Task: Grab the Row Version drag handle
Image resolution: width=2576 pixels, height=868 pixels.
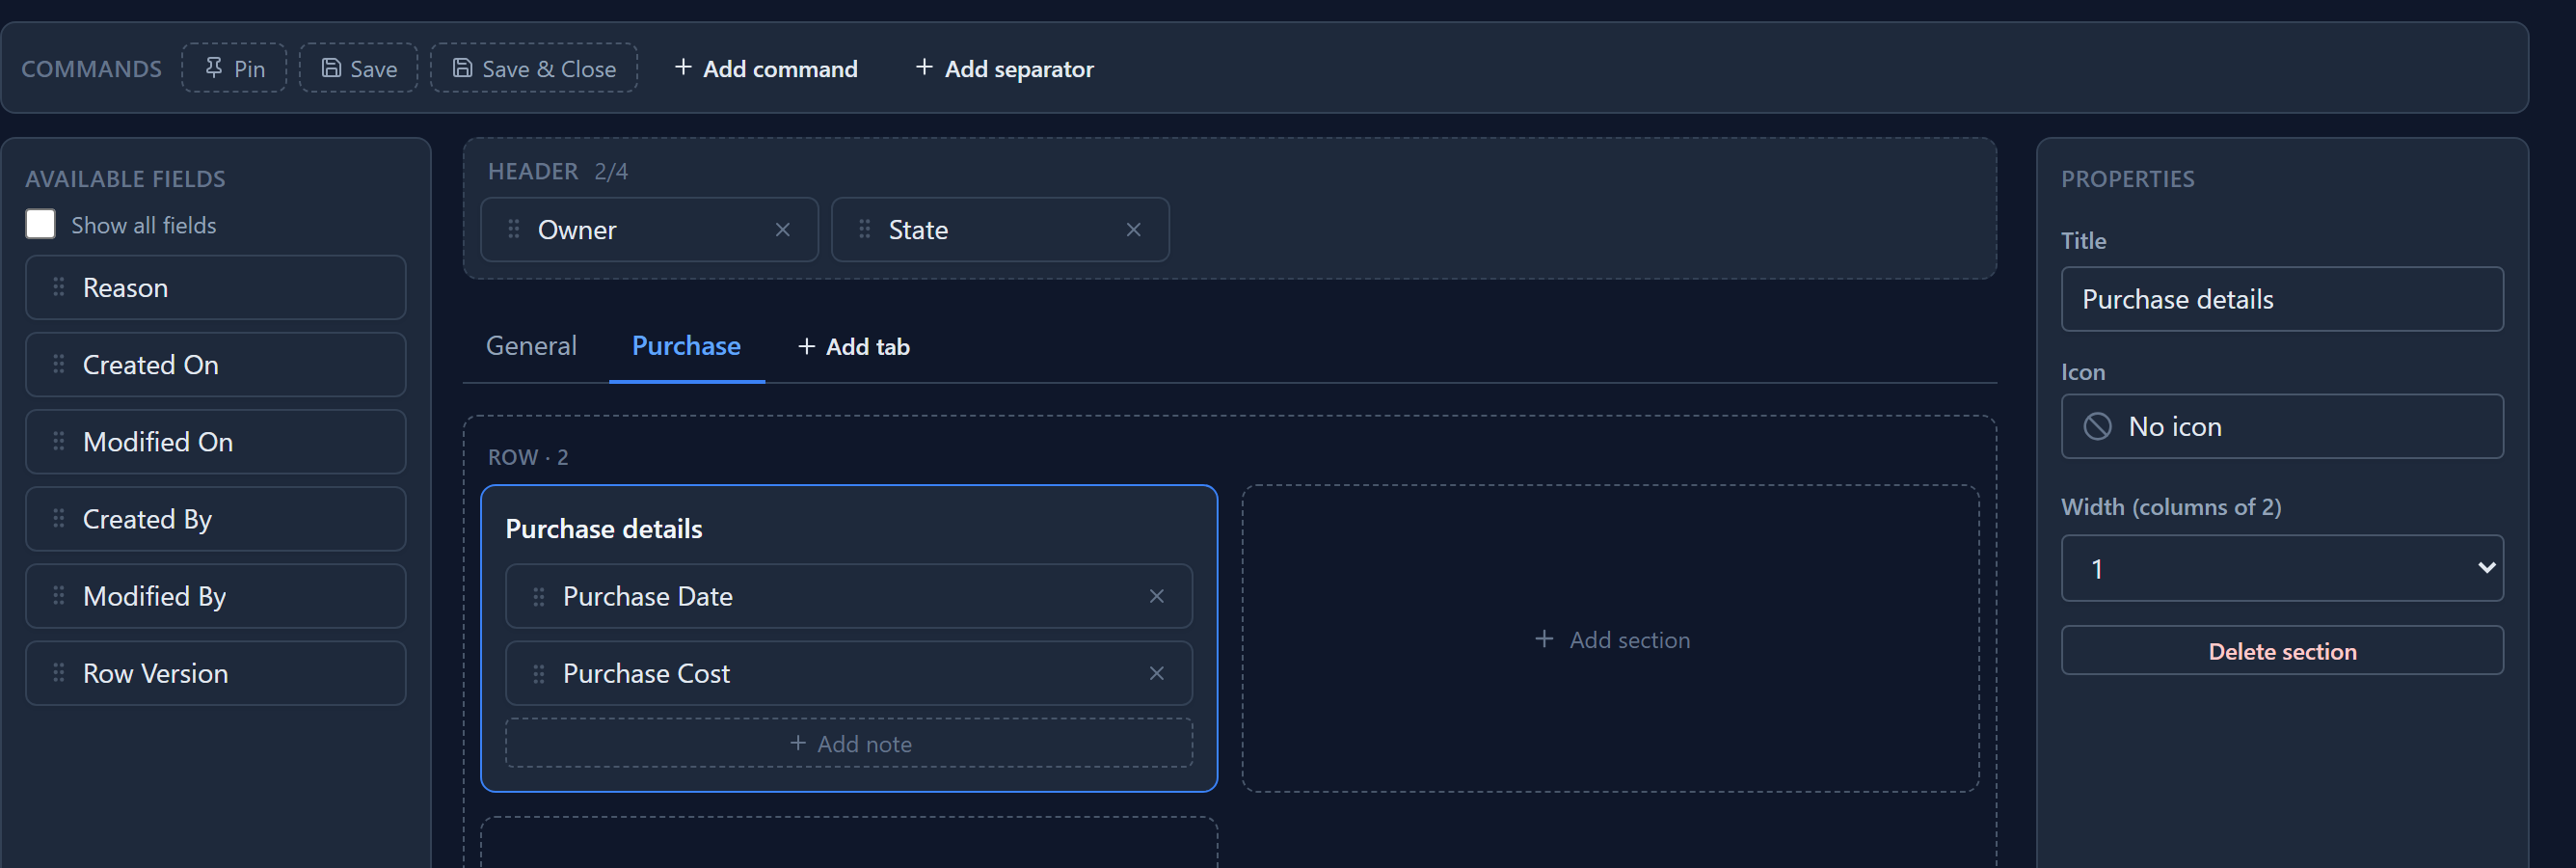Action: pos(59,672)
